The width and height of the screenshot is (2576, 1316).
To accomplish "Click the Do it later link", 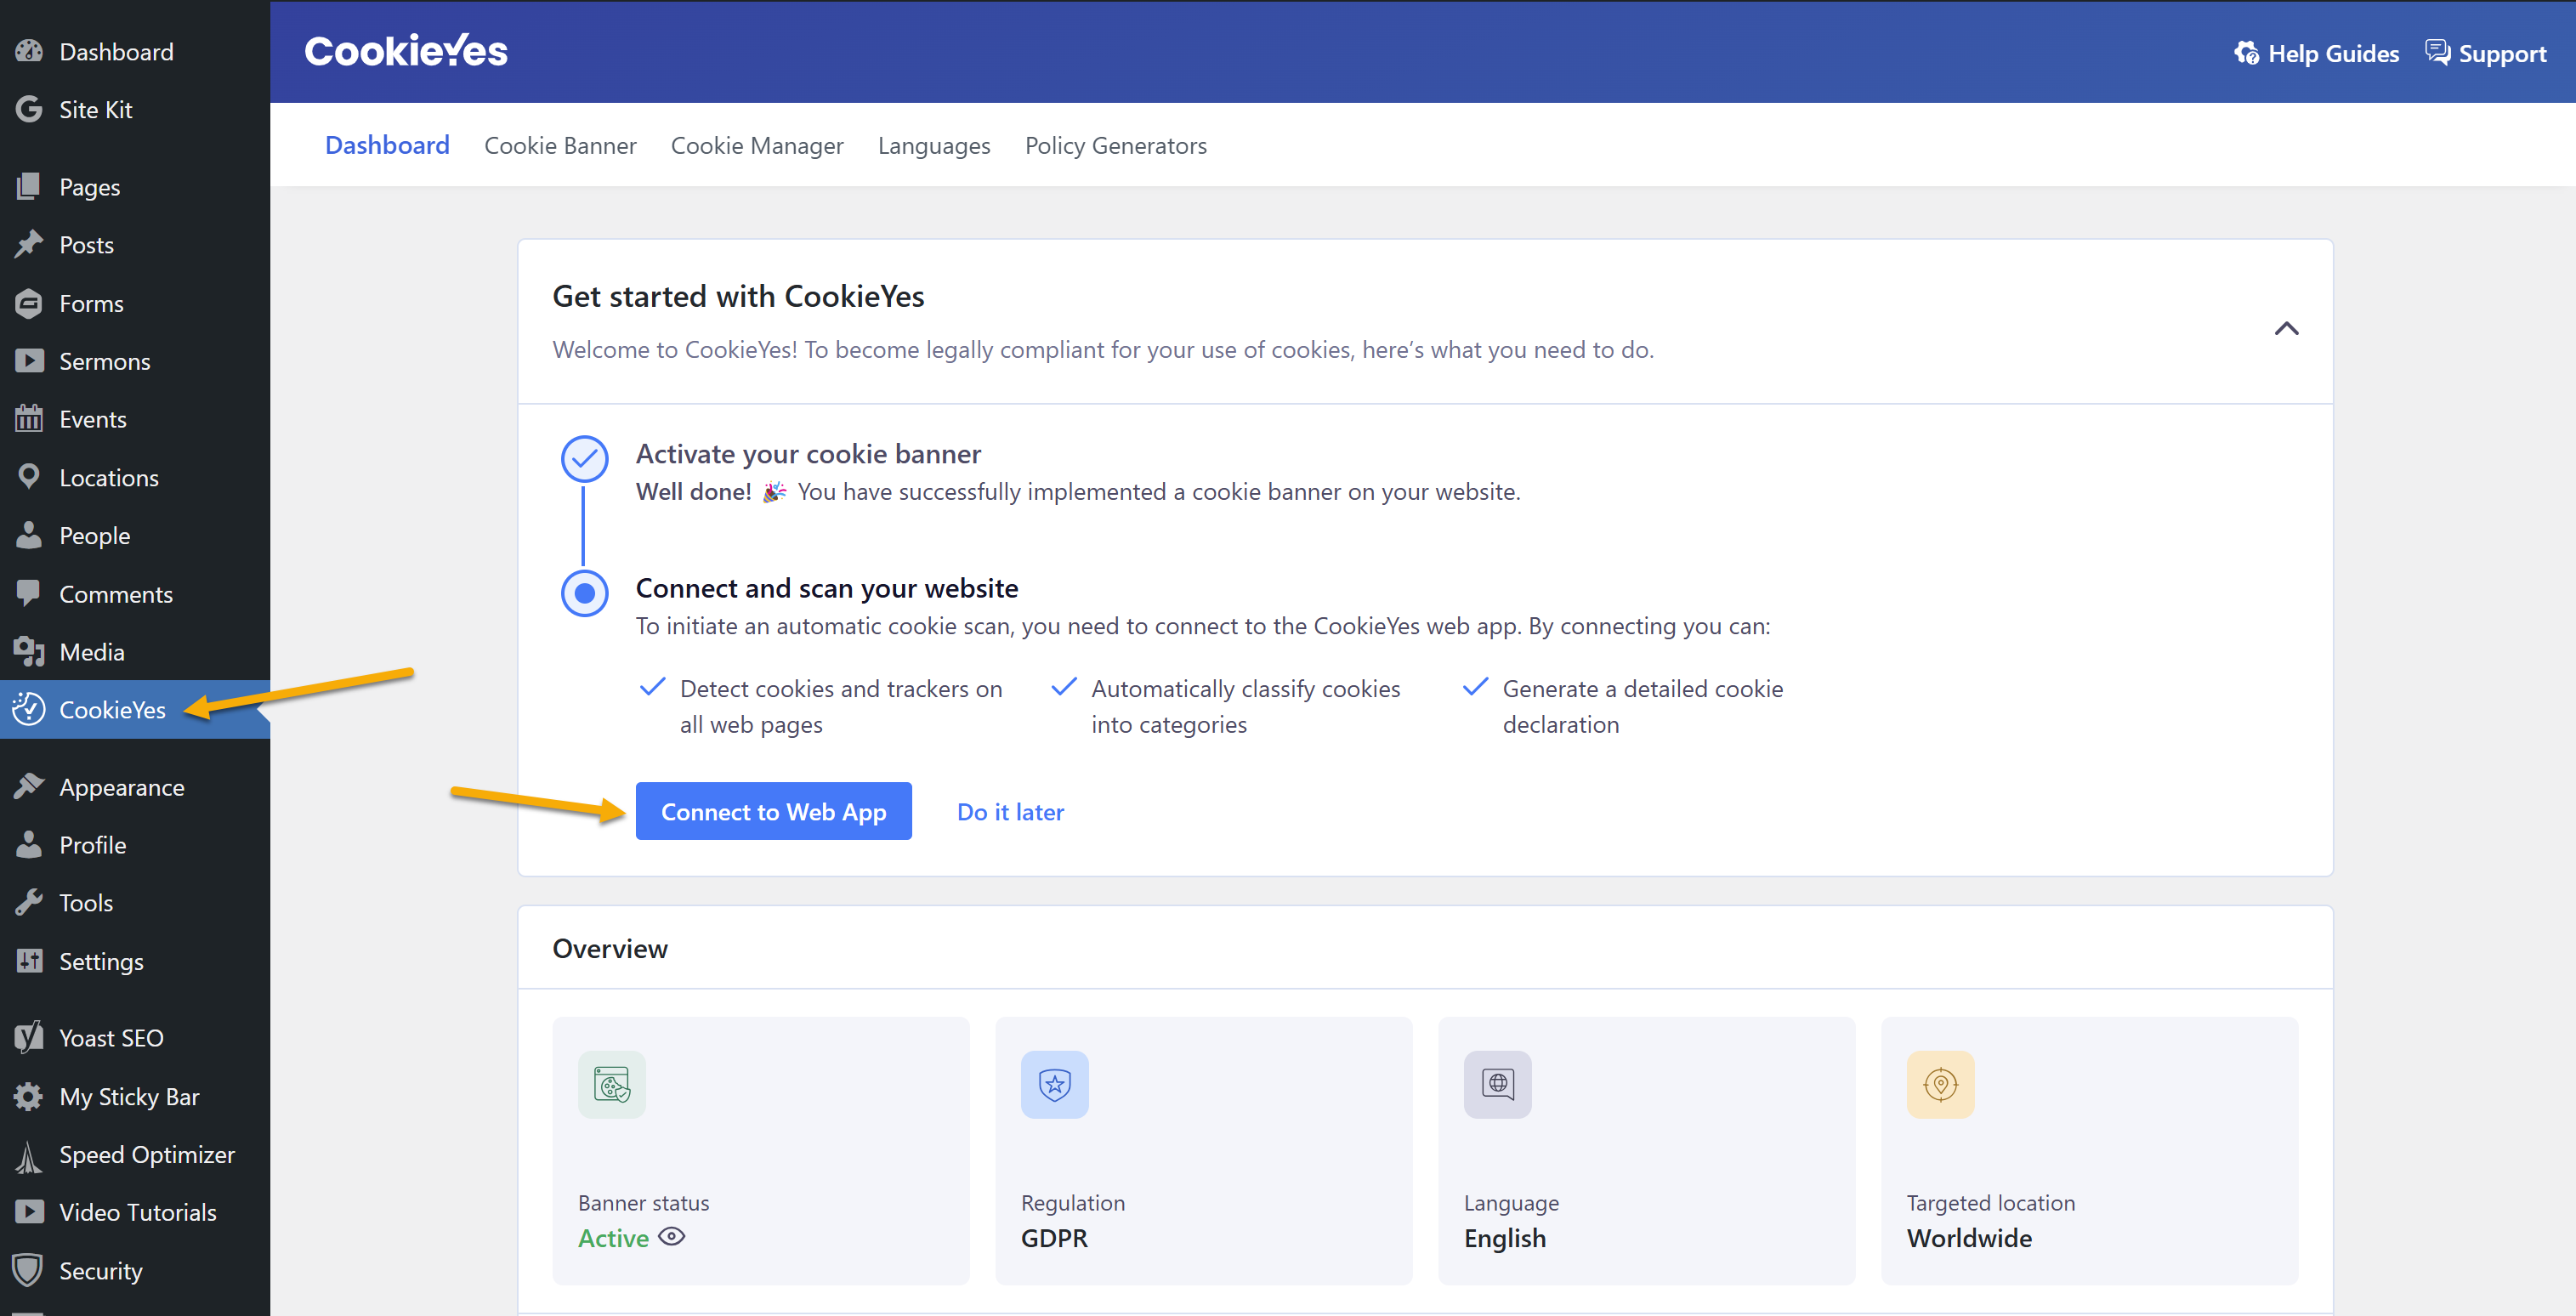I will 1010,811.
